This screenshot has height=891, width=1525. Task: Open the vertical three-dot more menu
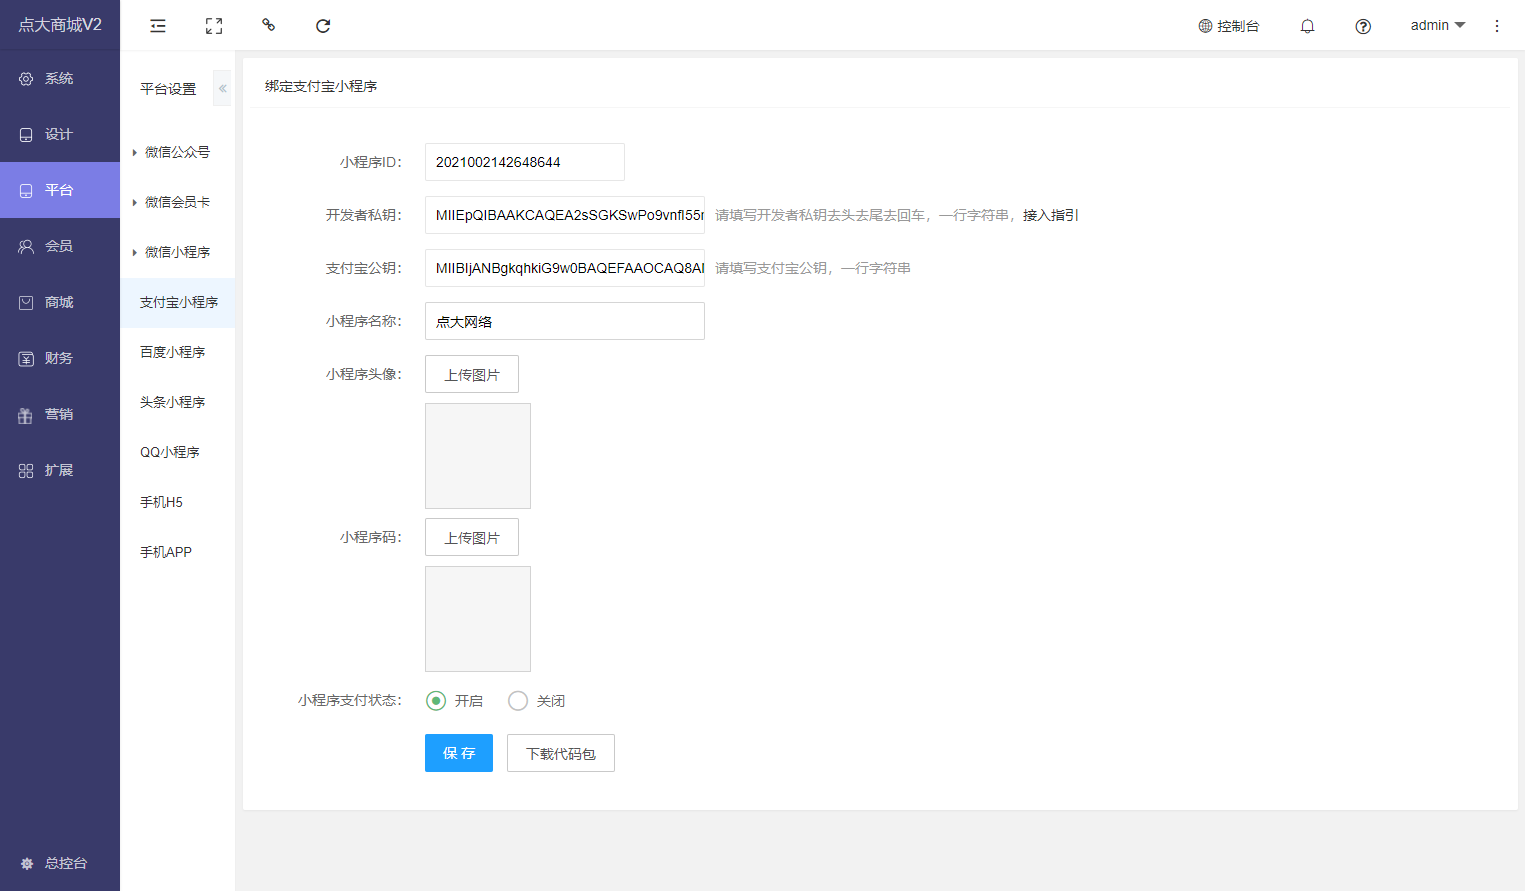tap(1497, 26)
